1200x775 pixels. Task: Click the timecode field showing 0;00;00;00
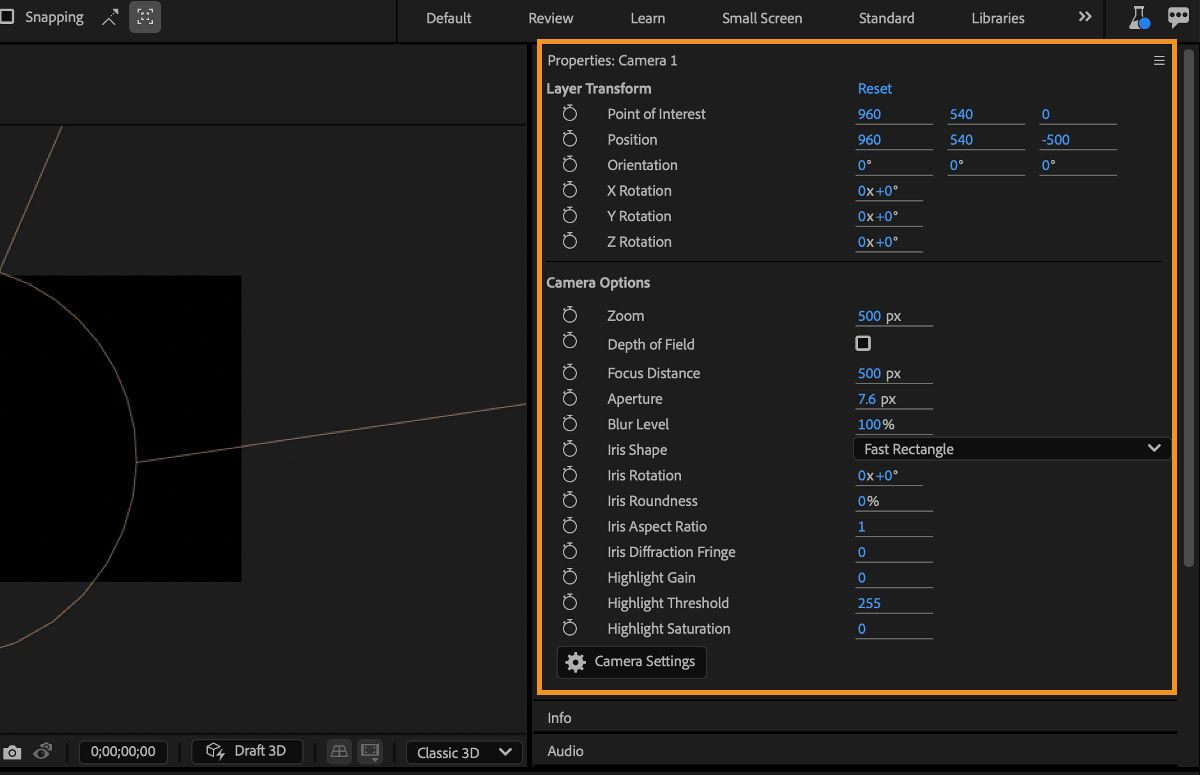122,752
